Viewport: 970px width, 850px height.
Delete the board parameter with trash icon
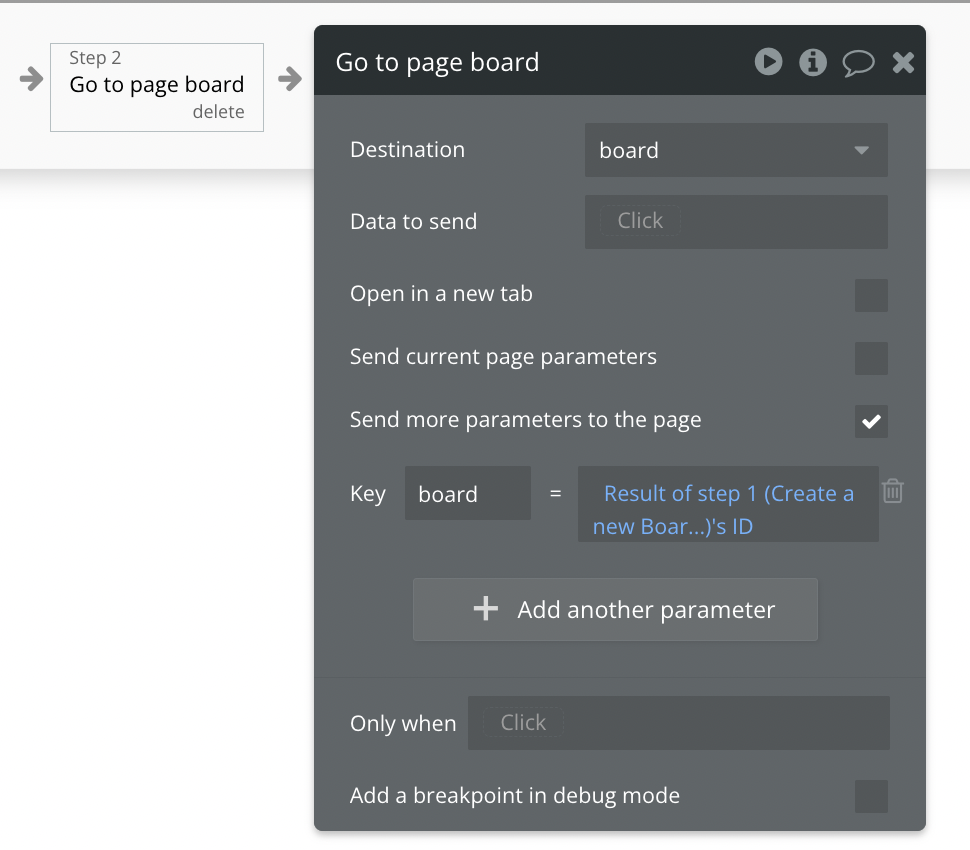tap(893, 491)
